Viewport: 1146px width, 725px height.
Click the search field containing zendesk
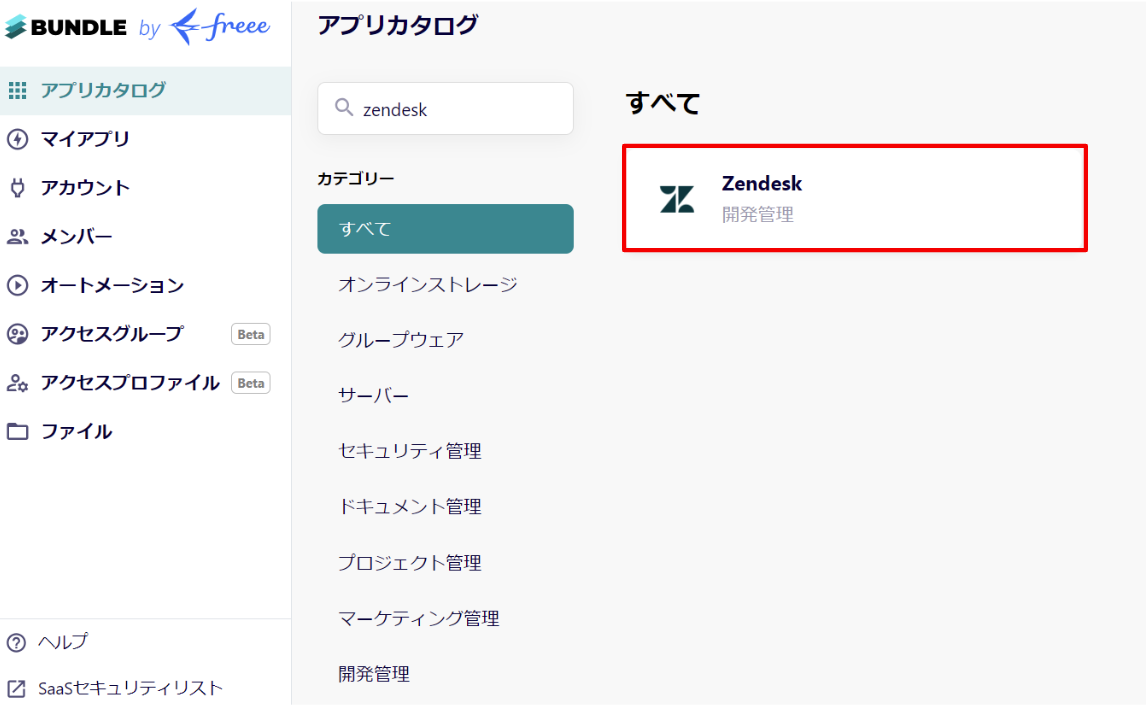455,109
